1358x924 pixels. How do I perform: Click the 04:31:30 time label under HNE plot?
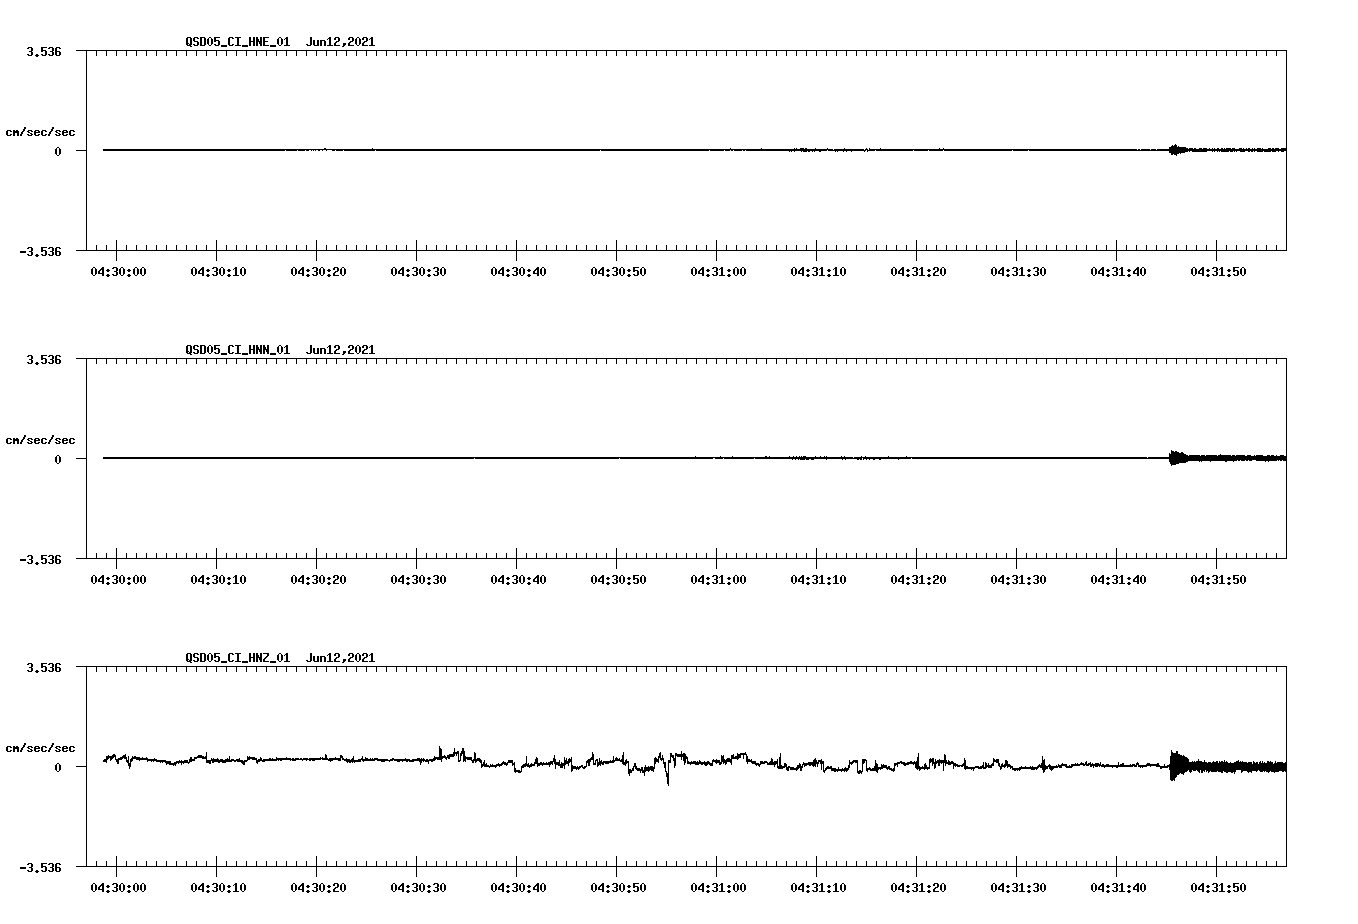[x=1018, y=272]
